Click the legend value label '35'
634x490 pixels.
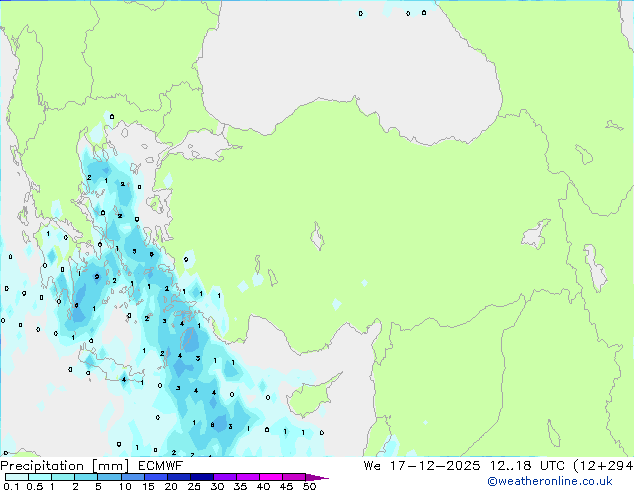click(240, 486)
